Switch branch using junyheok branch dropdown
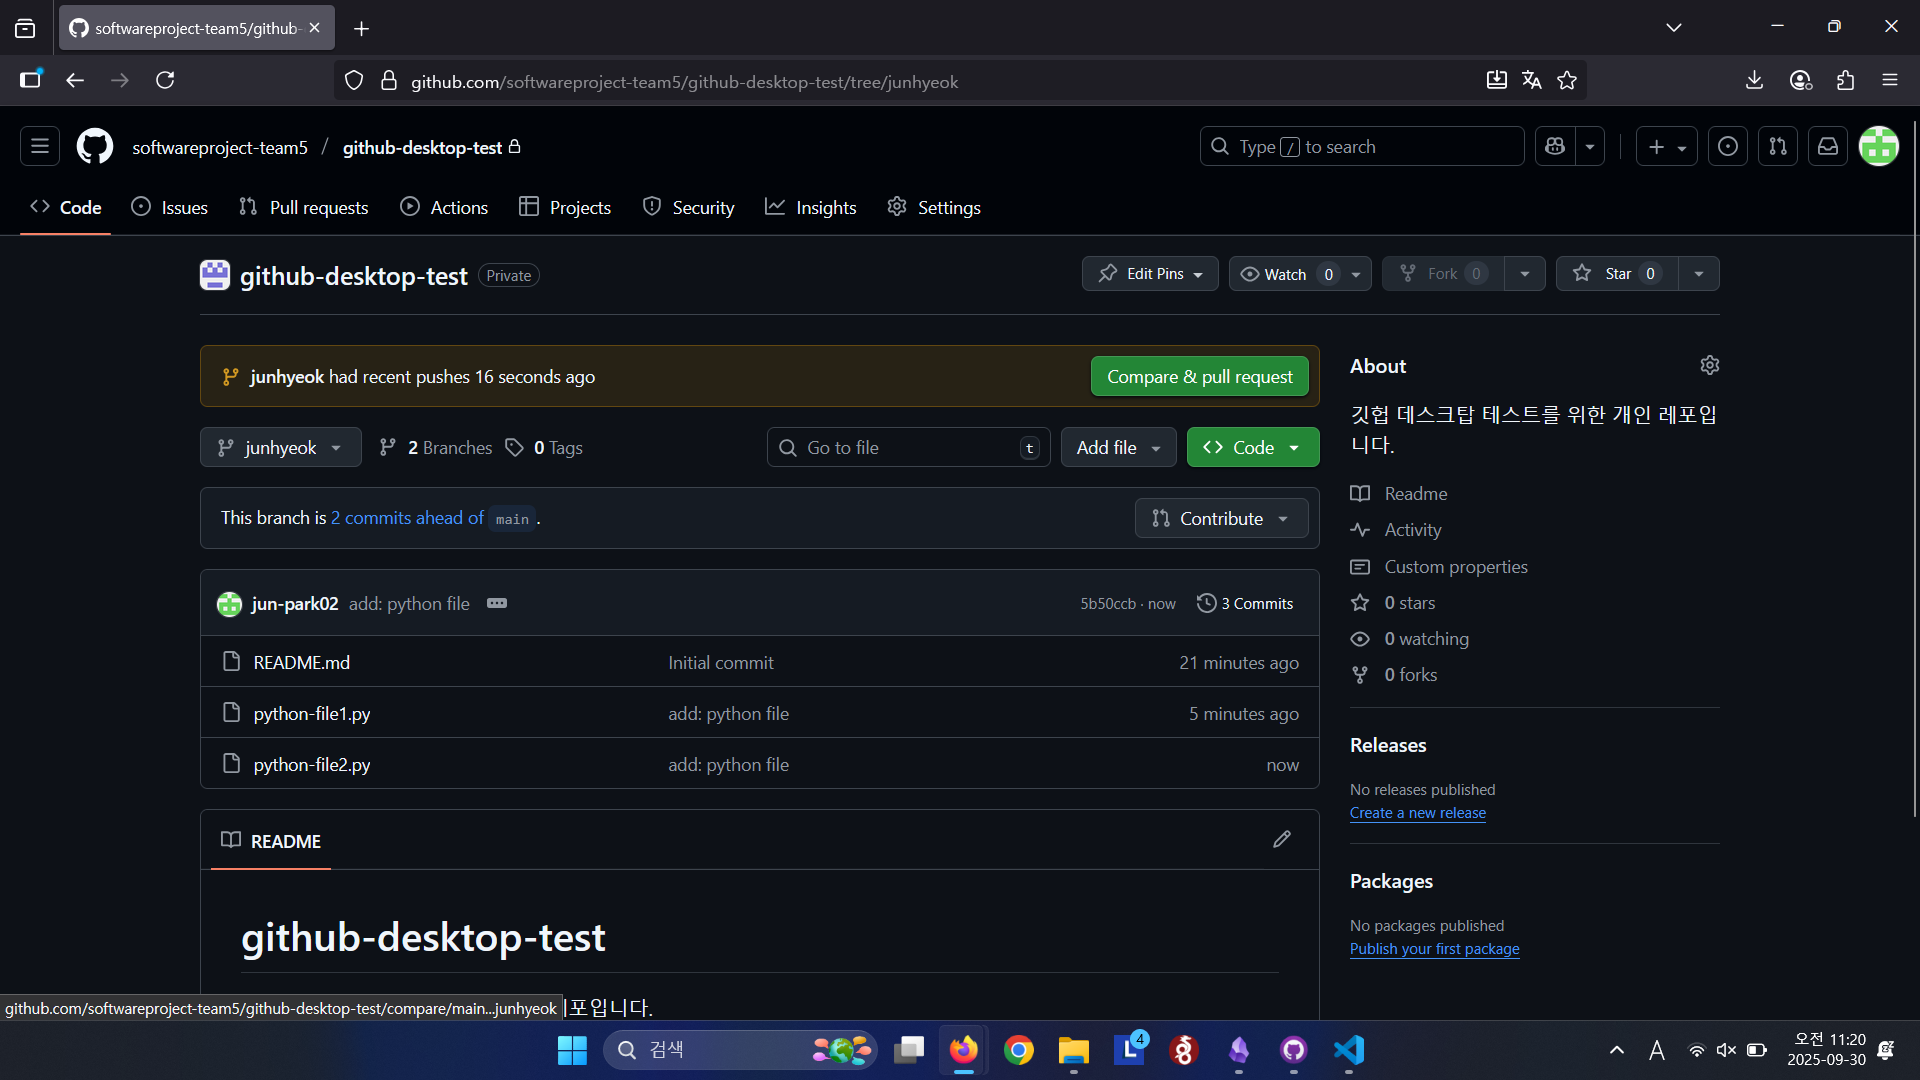The height and width of the screenshot is (1080, 1920). click(x=281, y=448)
